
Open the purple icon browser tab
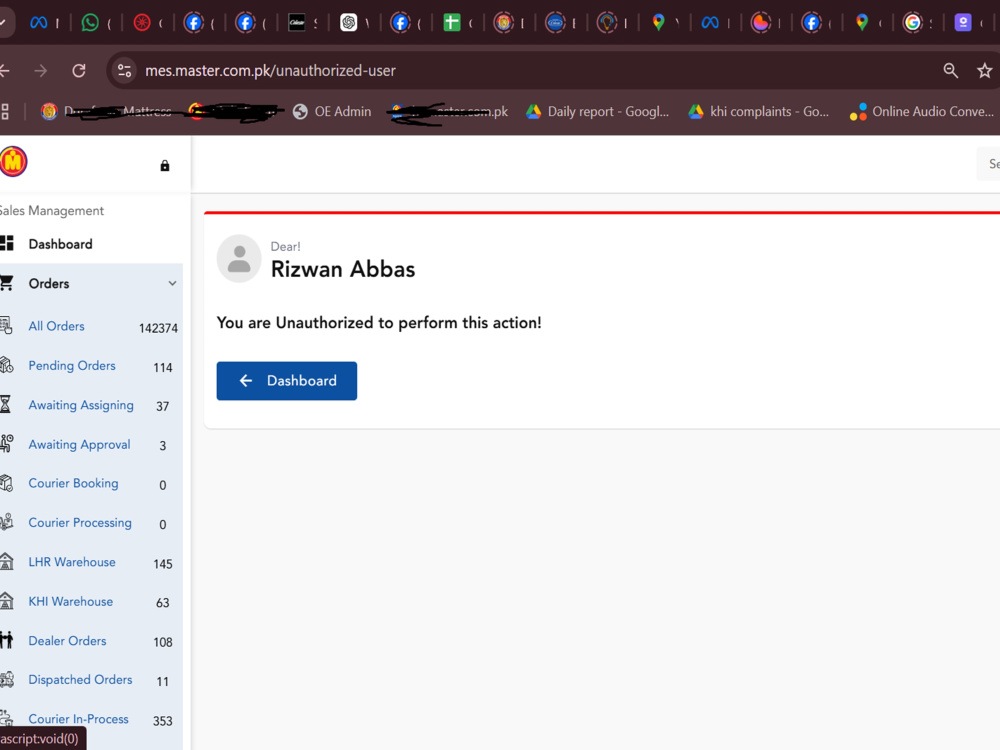962,23
